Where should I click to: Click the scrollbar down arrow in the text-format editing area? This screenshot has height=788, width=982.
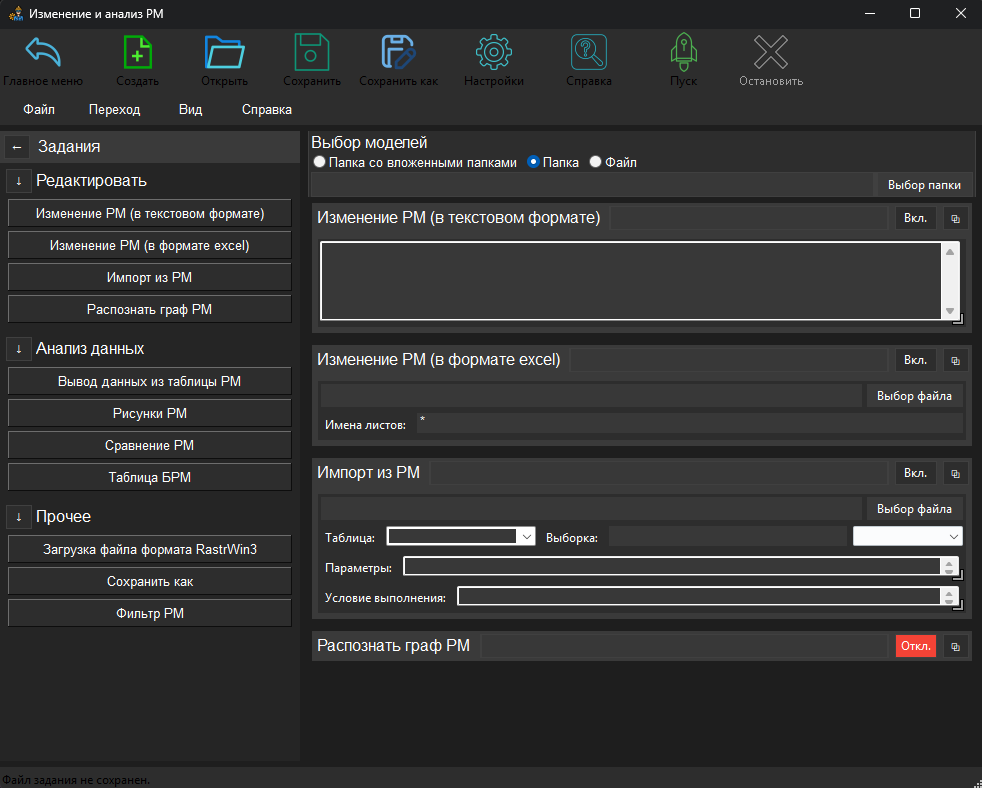[949, 312]
